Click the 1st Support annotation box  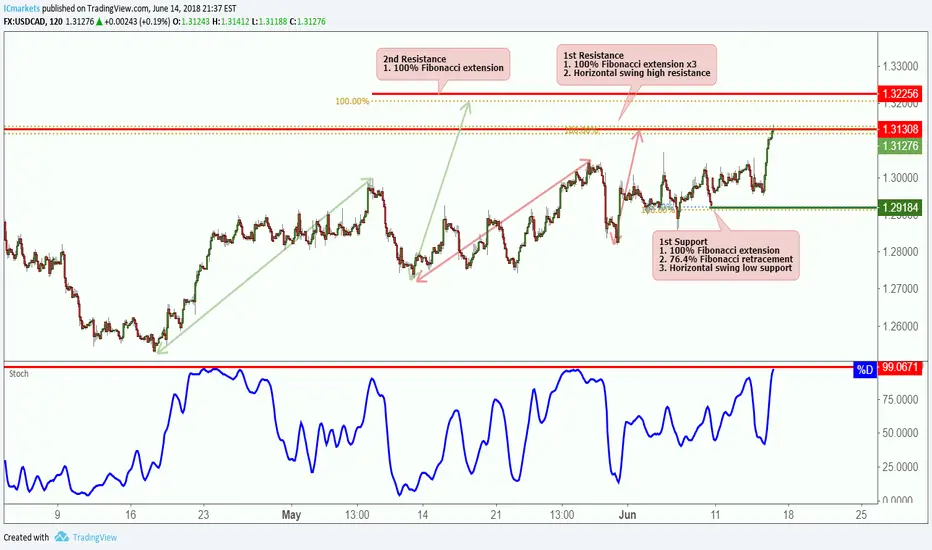click(x=726, y=255)
